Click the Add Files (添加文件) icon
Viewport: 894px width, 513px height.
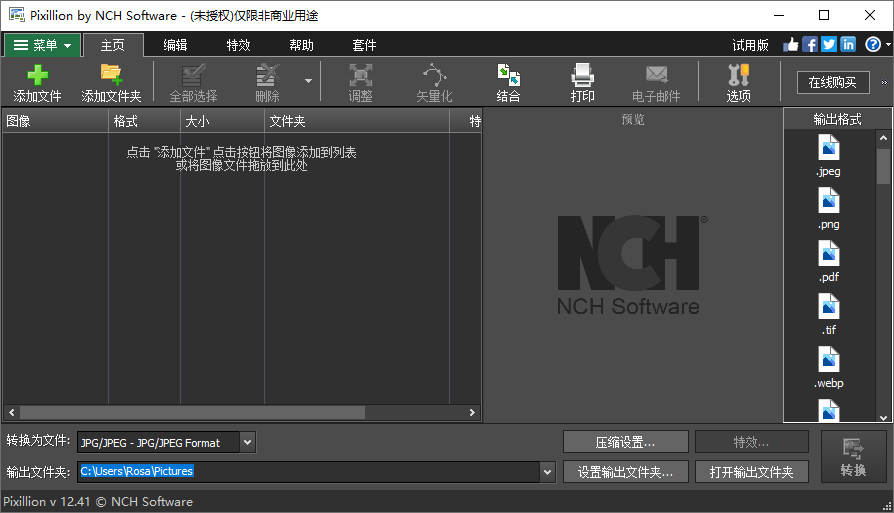point(37,76)
